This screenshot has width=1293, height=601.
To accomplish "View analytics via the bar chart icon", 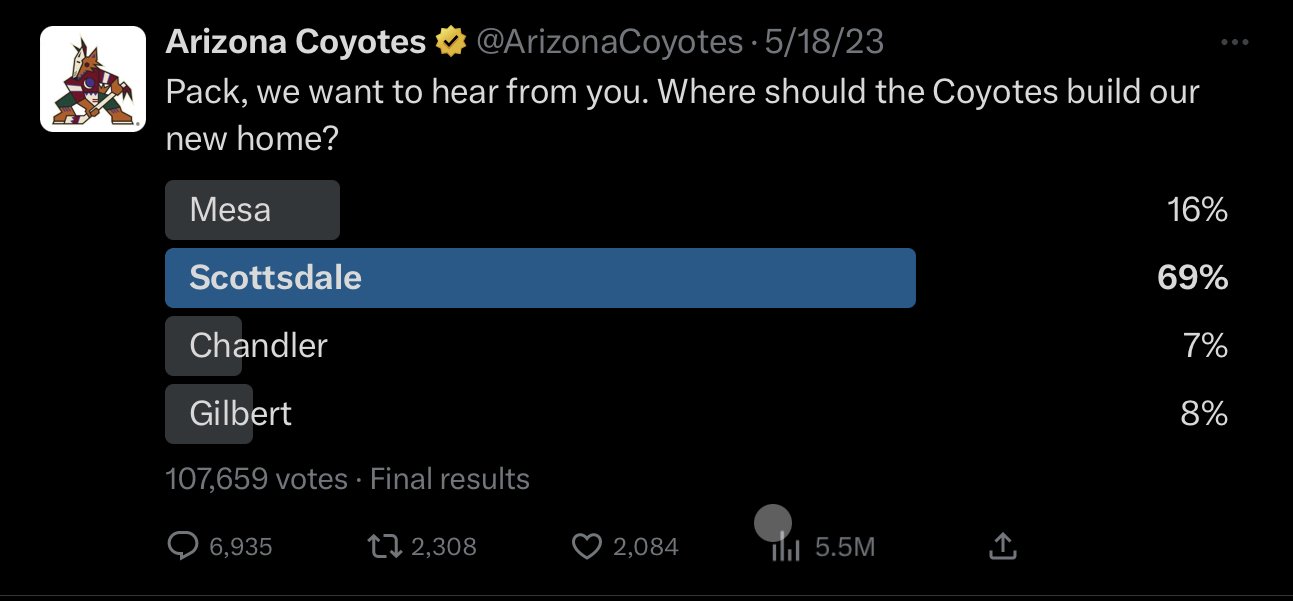I will [x=786, y=546].
